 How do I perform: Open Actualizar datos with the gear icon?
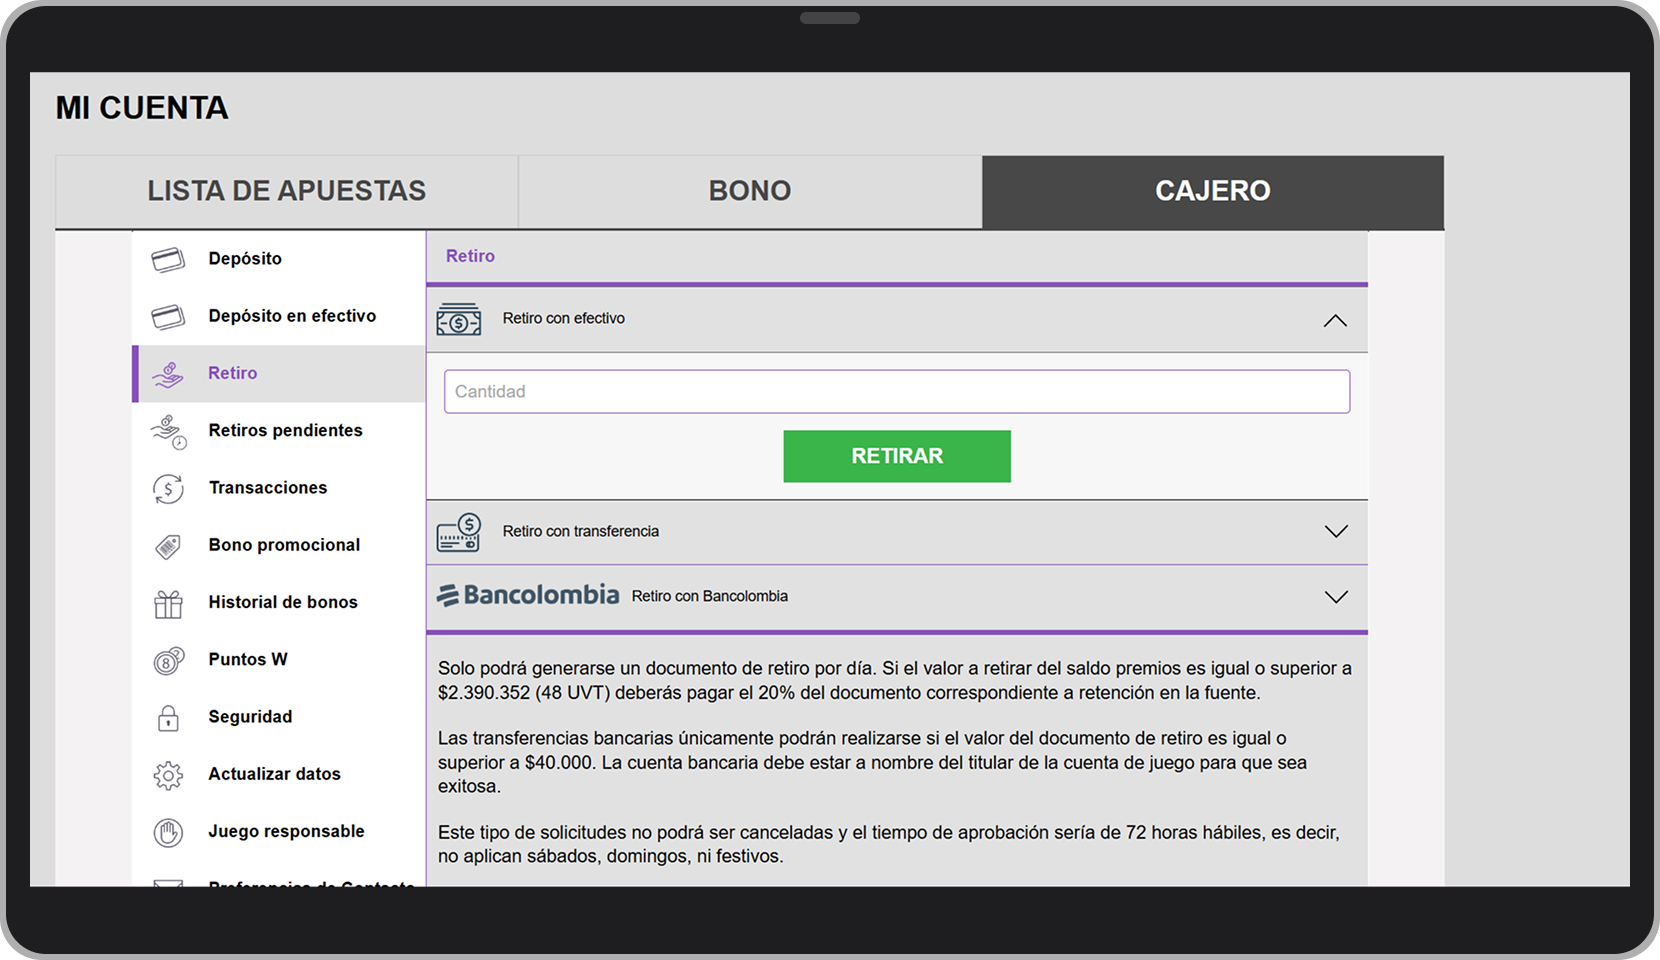click(x=168, y=774)
